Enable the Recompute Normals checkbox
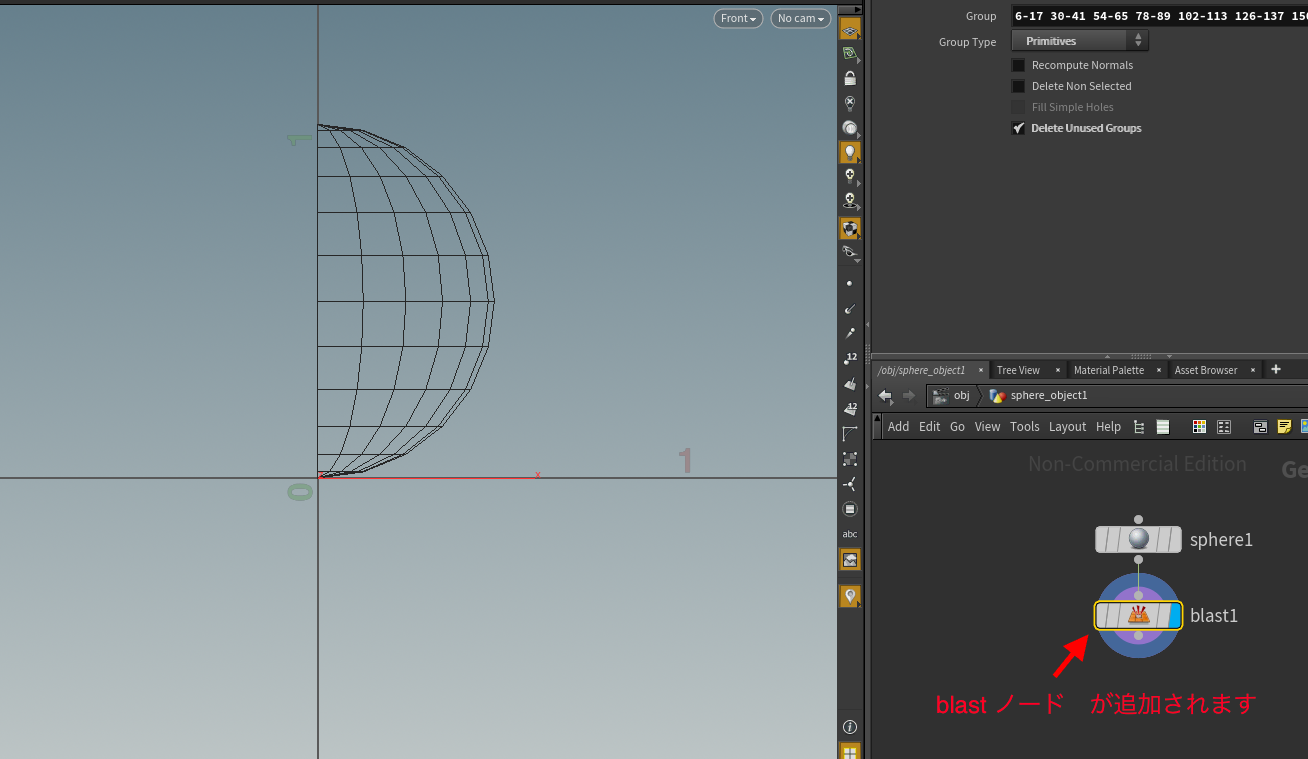The height and width of the screenshot is (759, 1308). pyautogui.click(x=1018, y=65)
